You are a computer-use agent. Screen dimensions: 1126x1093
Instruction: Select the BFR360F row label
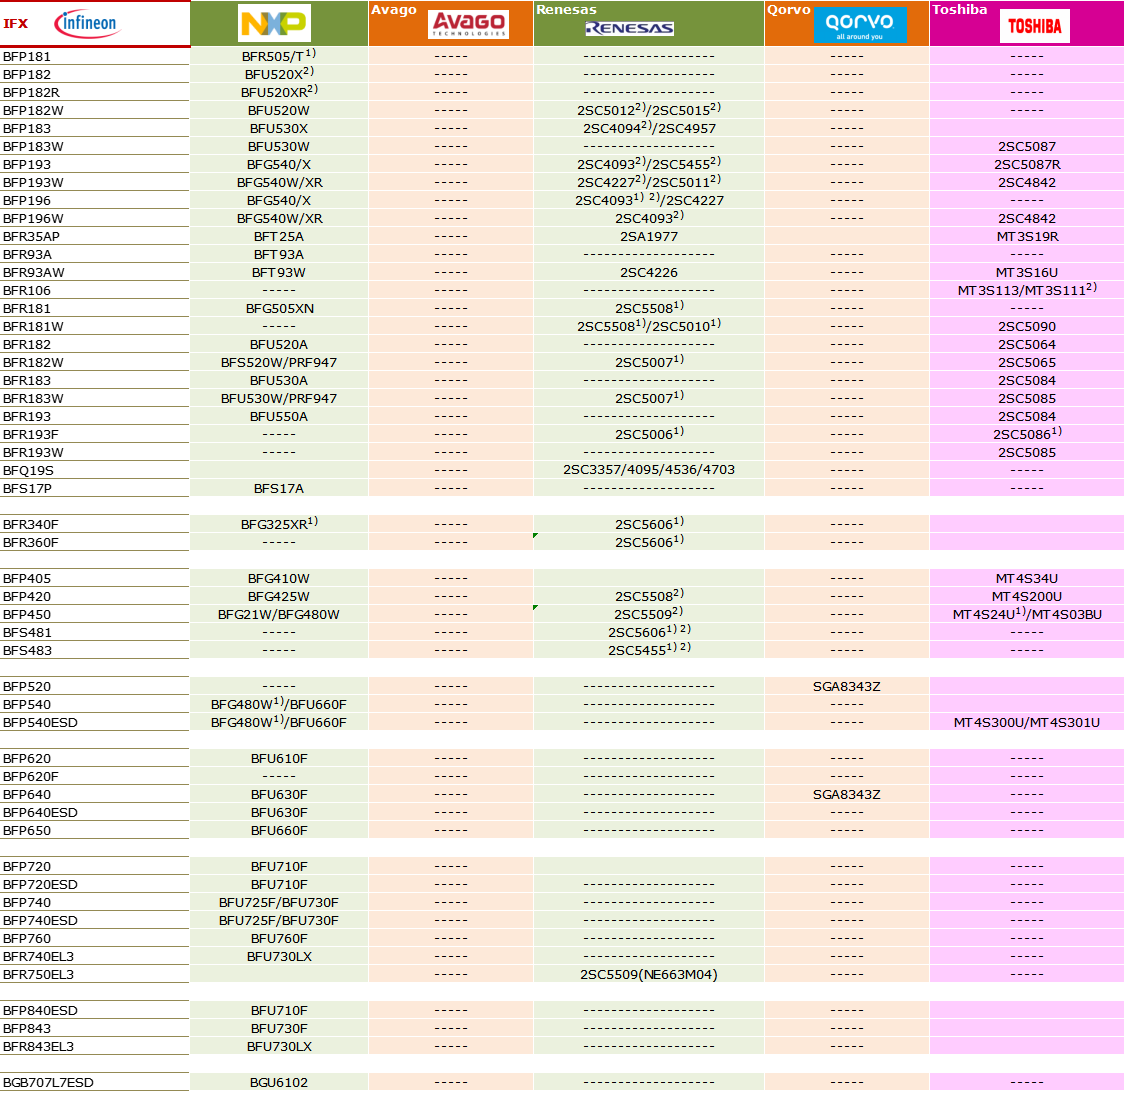tap(30, 542)
